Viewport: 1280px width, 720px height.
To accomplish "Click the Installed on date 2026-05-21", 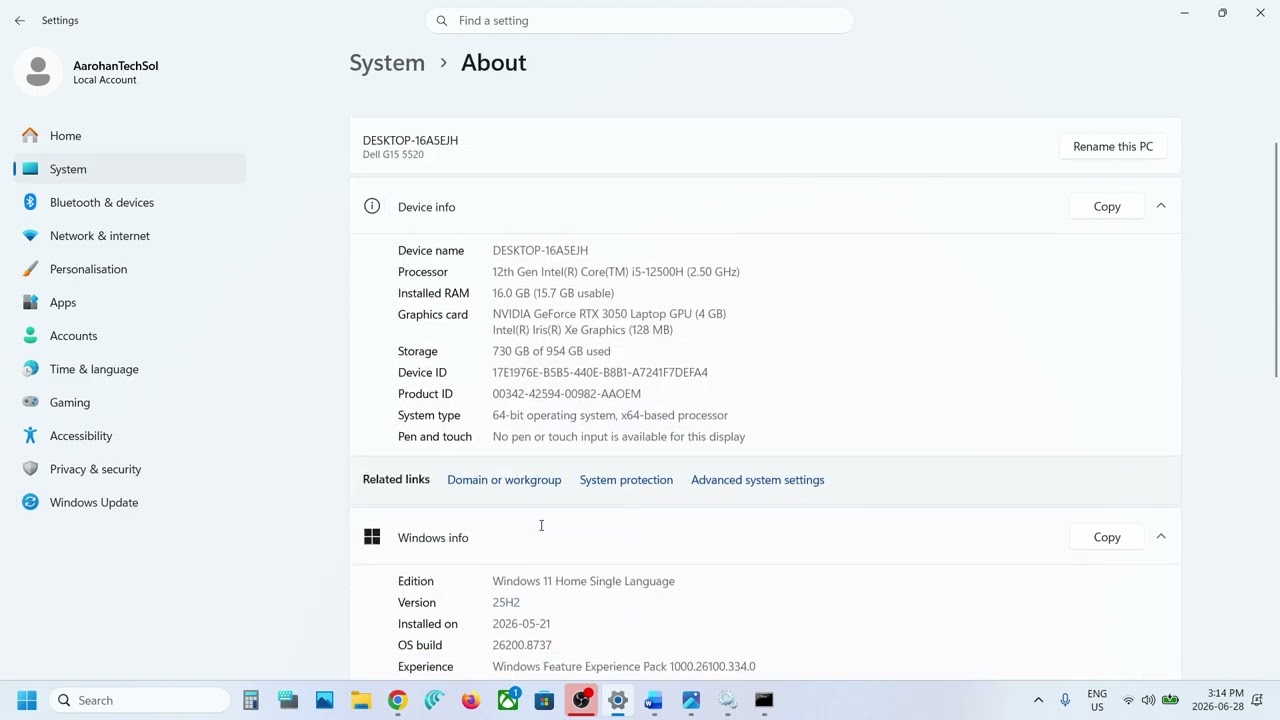I will tap(521, 624).
